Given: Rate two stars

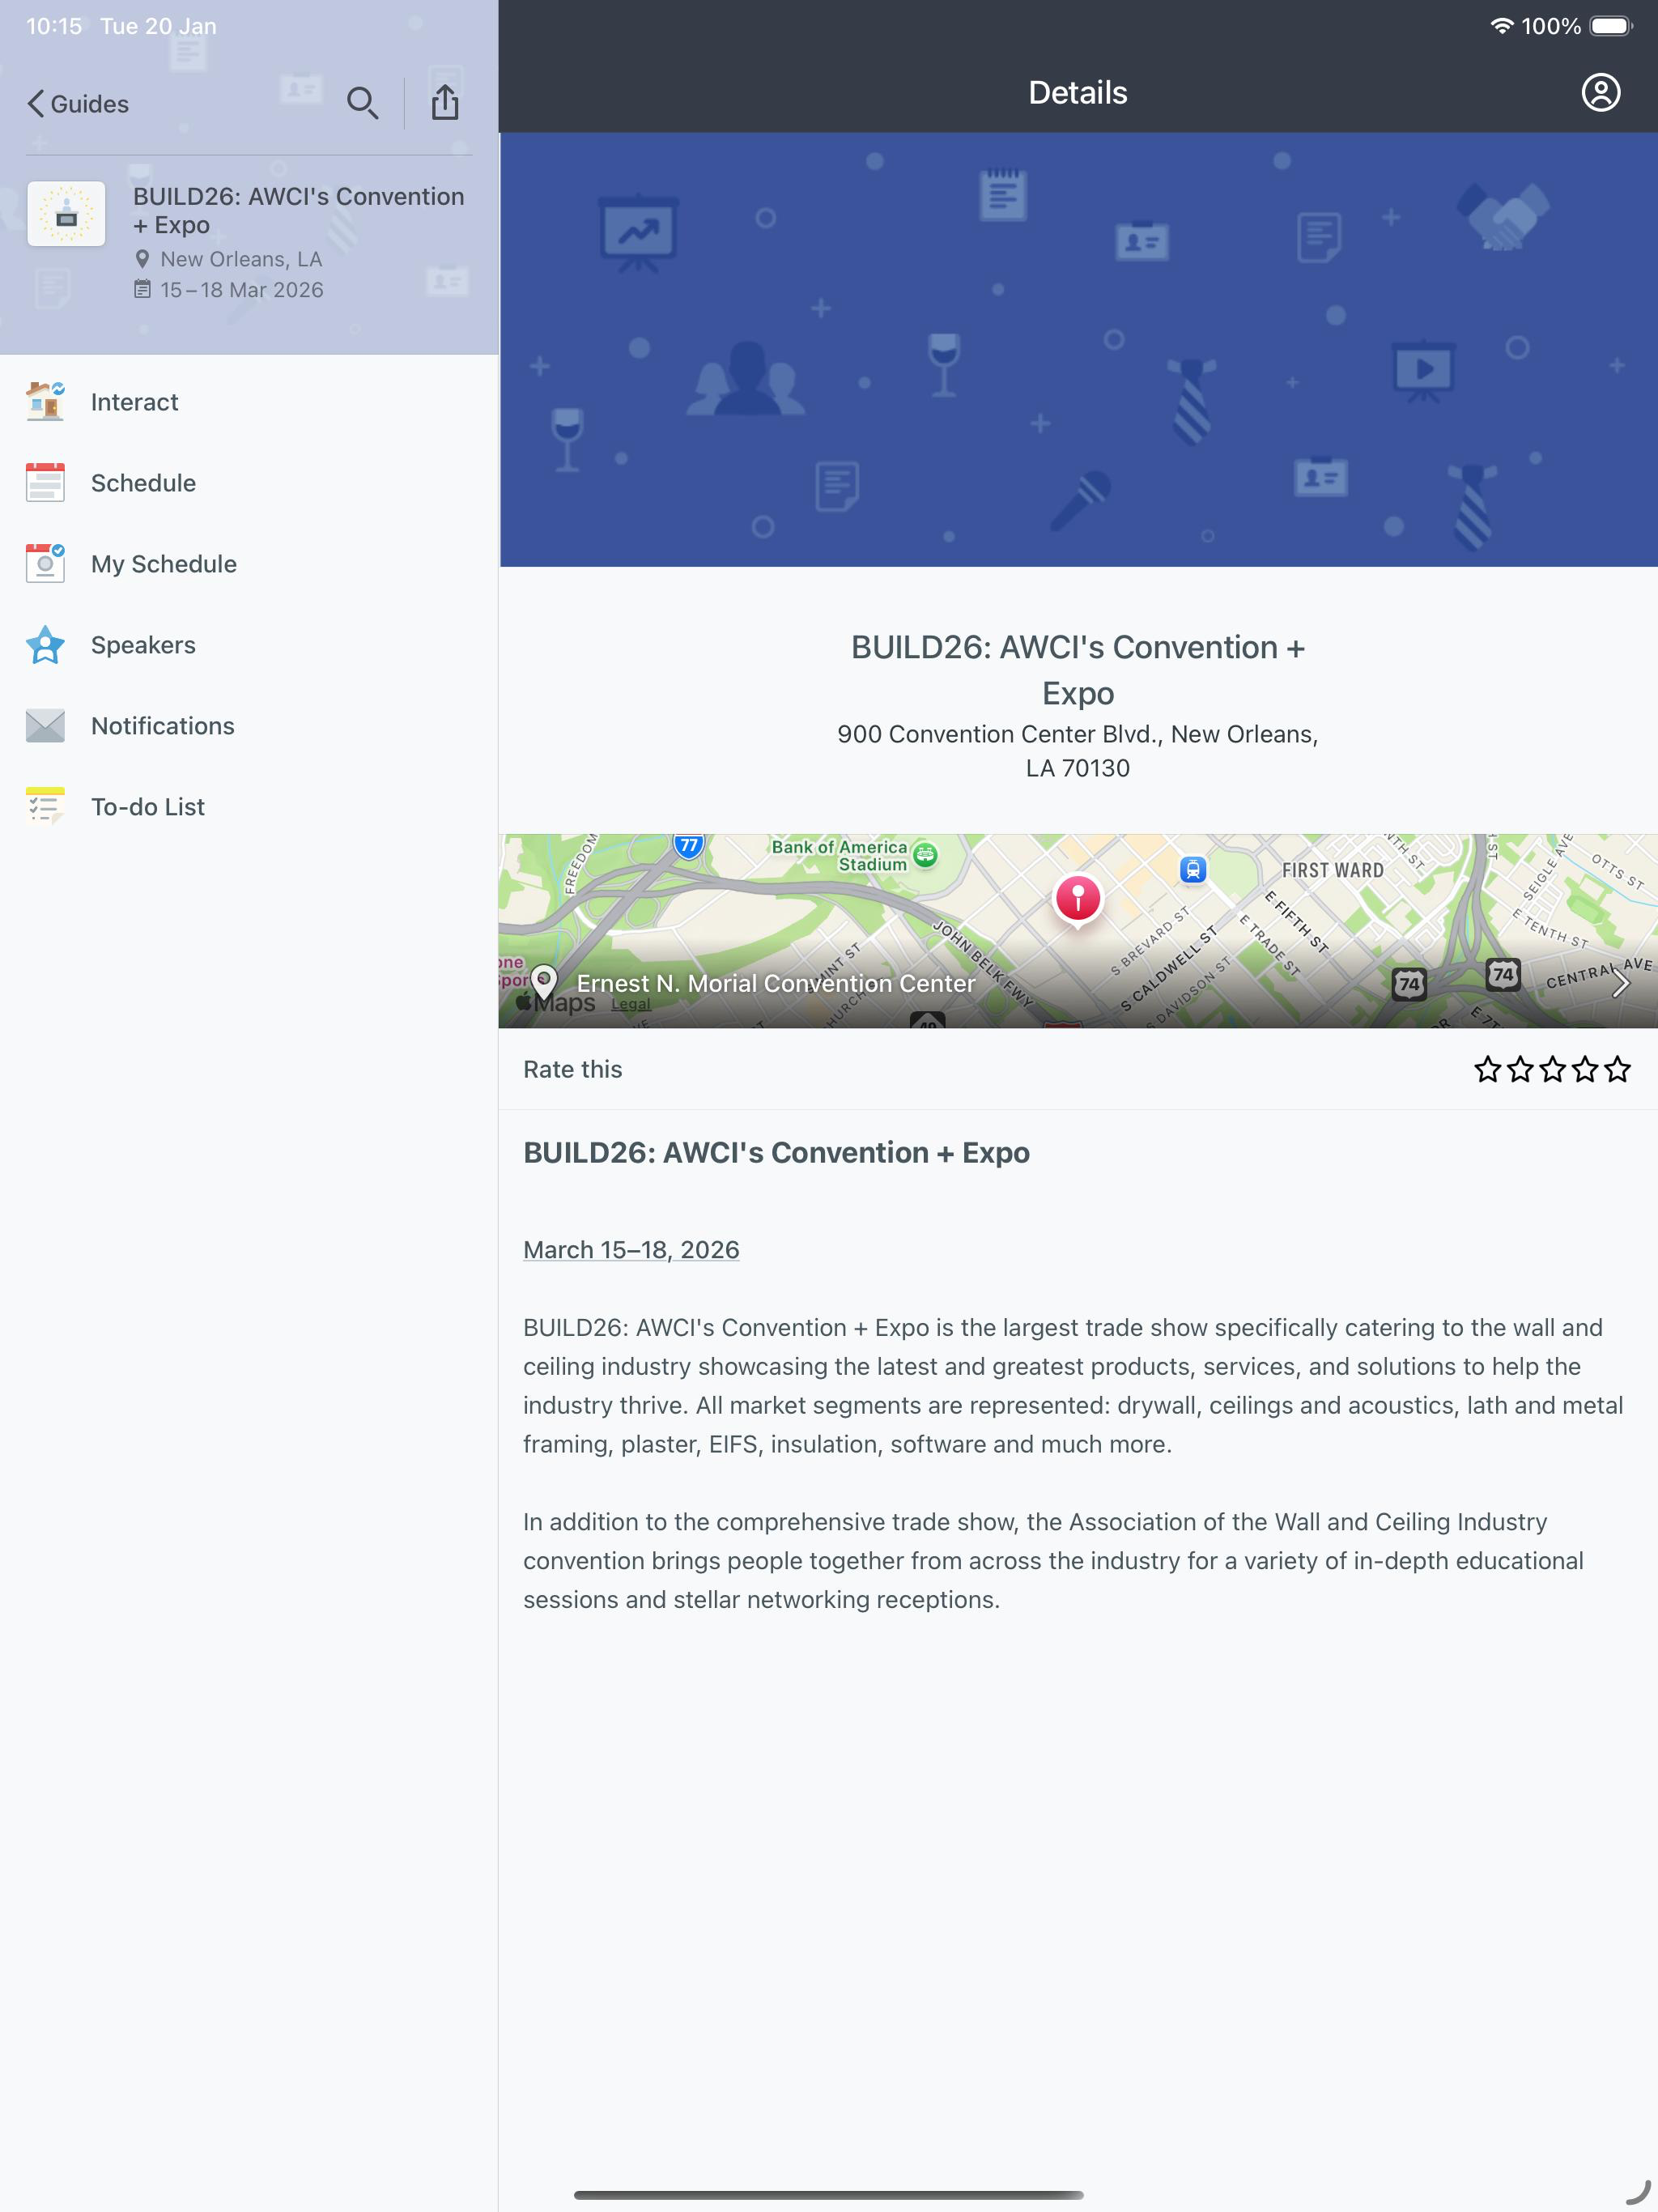Looking at the screenshot, I should click(x=1520, y=1069).
